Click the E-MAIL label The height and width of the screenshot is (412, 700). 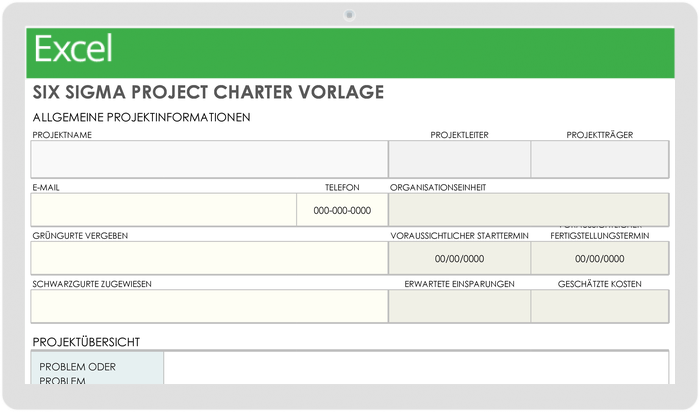point(46,187)
